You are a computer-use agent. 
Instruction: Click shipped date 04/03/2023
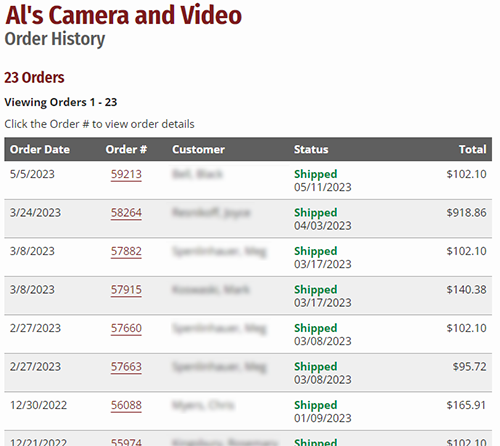(323, 226)
